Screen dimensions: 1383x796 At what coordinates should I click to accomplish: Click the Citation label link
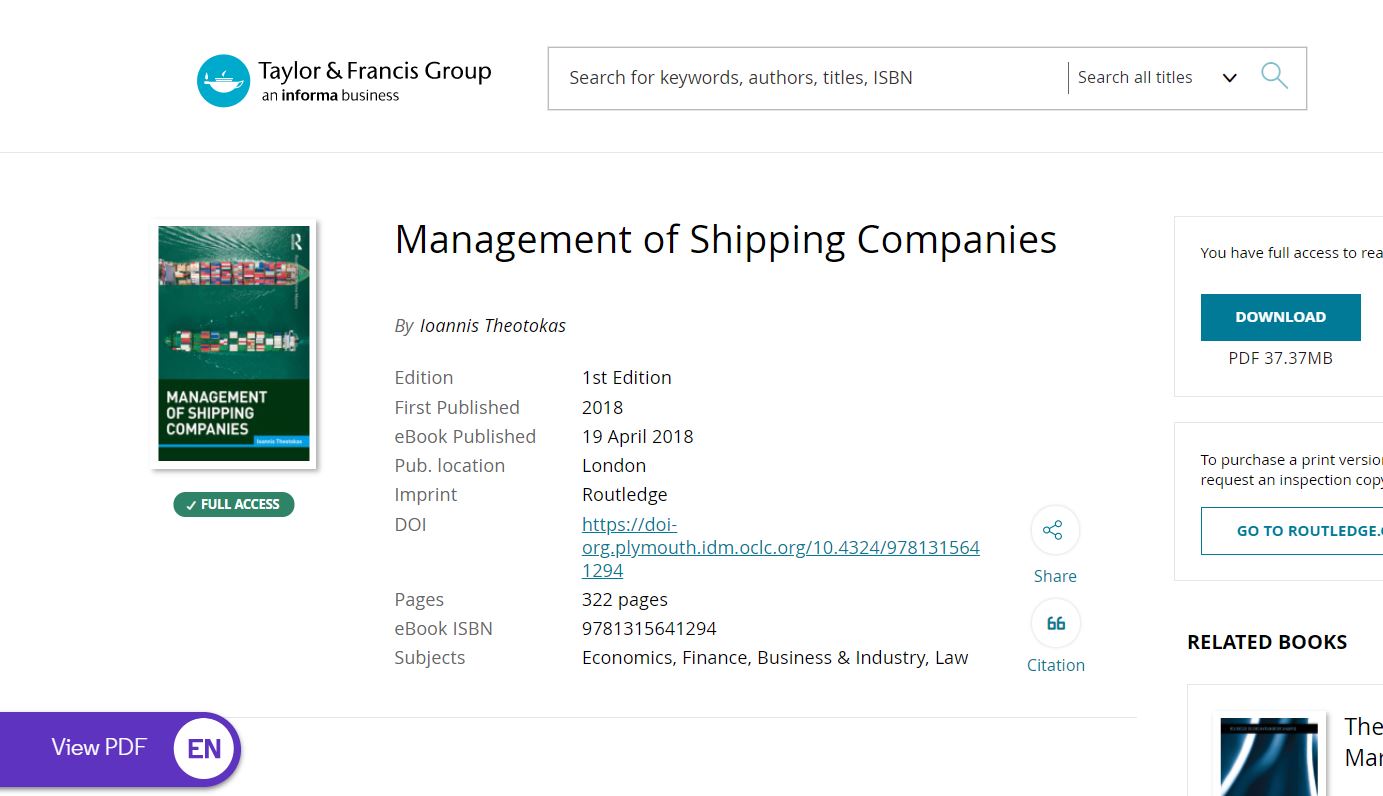(1055, 665)
